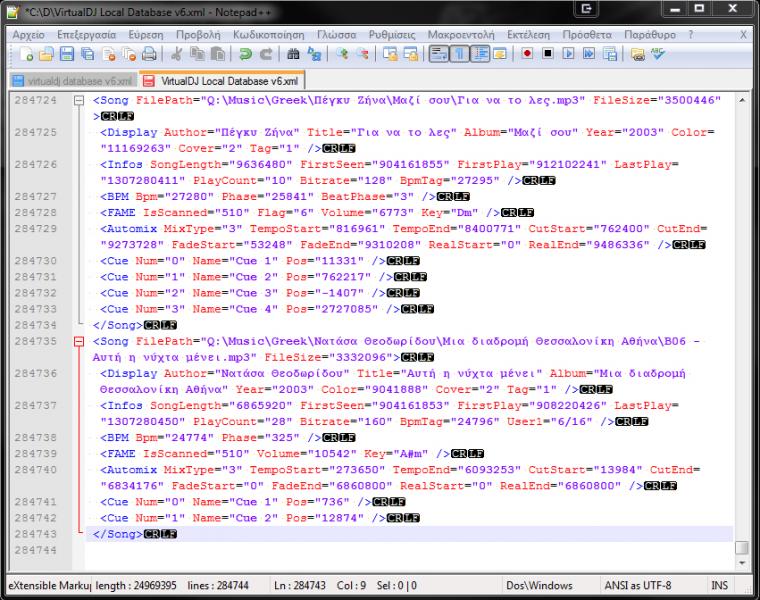Run the ABC spell check icon

pyautogui.click(x=658, y=54)
